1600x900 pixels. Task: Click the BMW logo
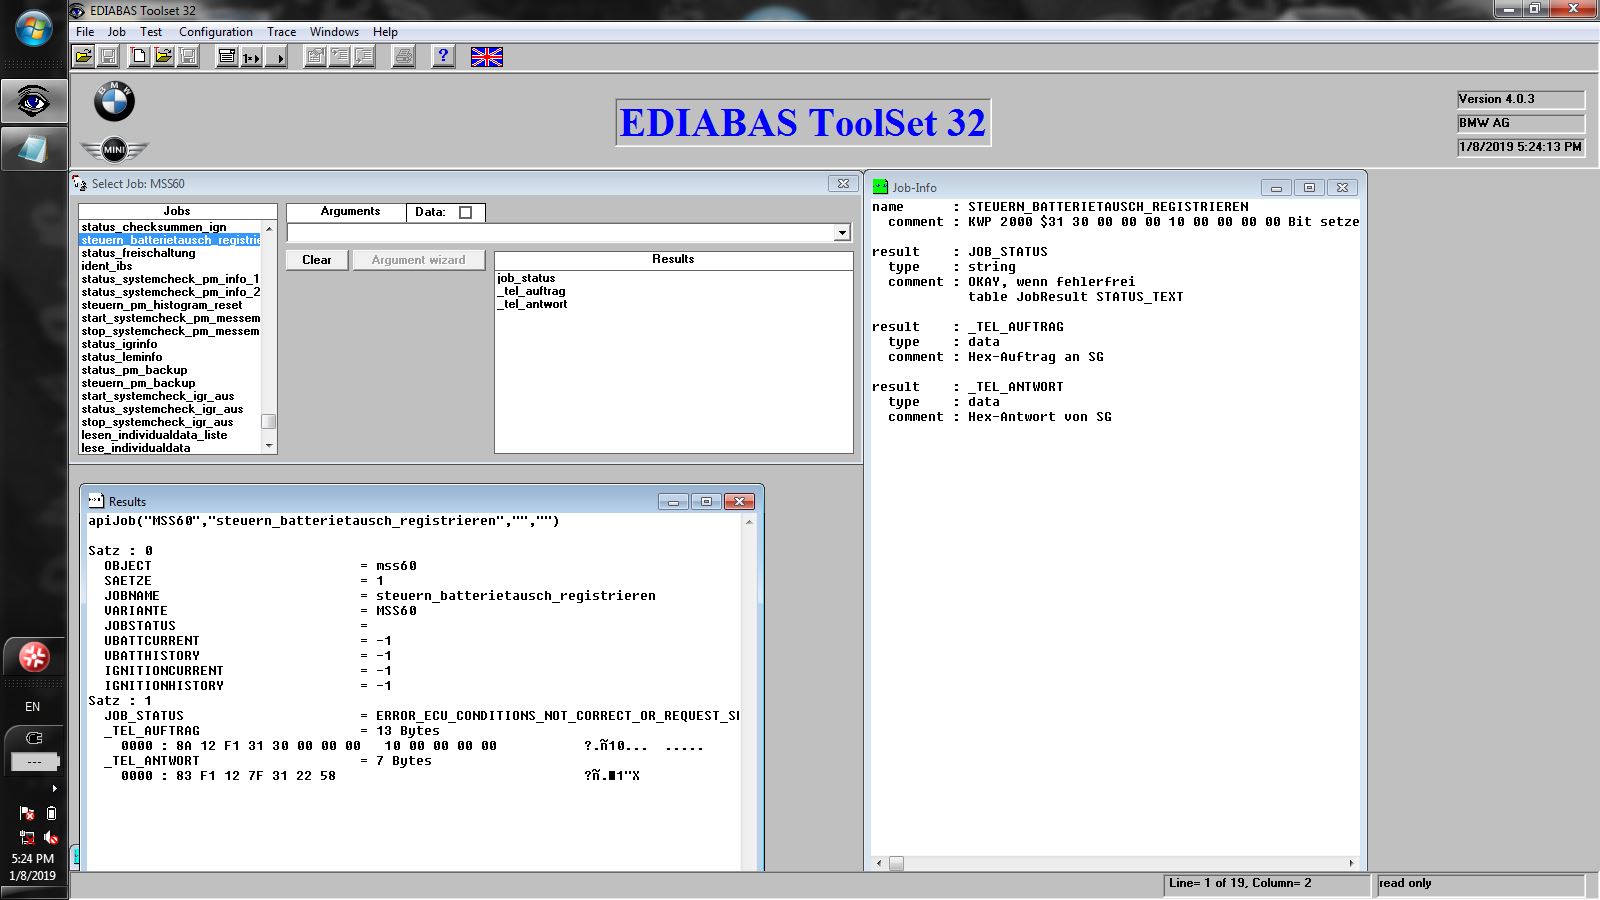click(114, 101)
